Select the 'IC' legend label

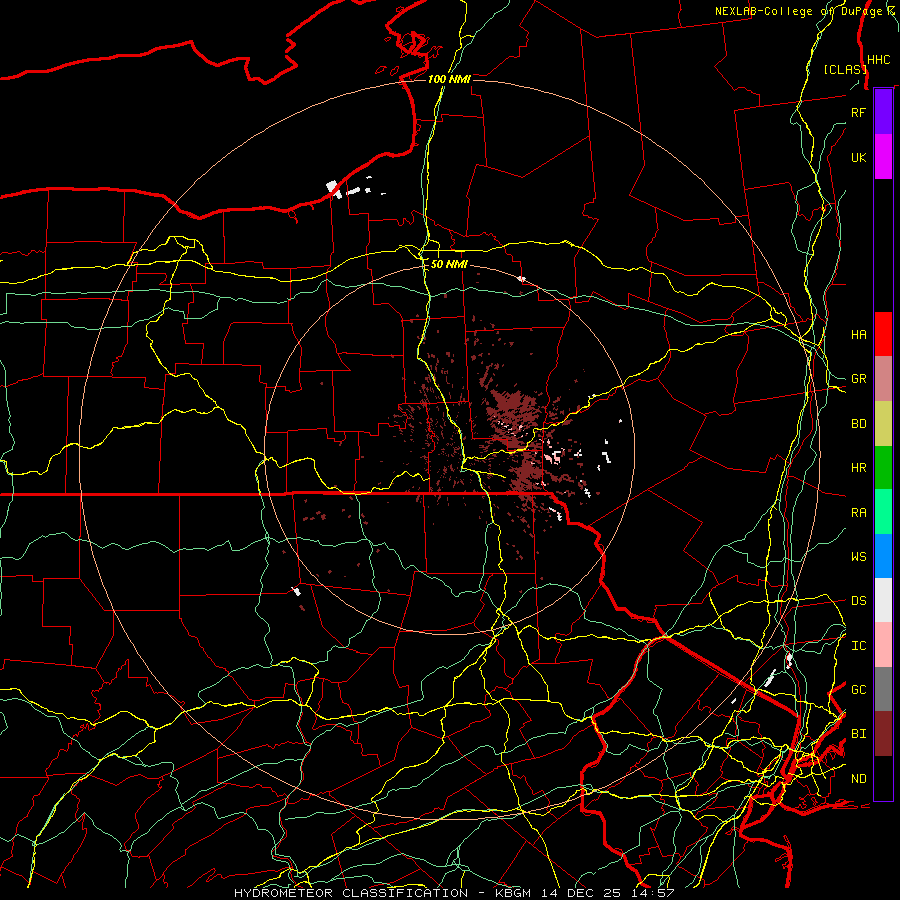tap(858, 646)
